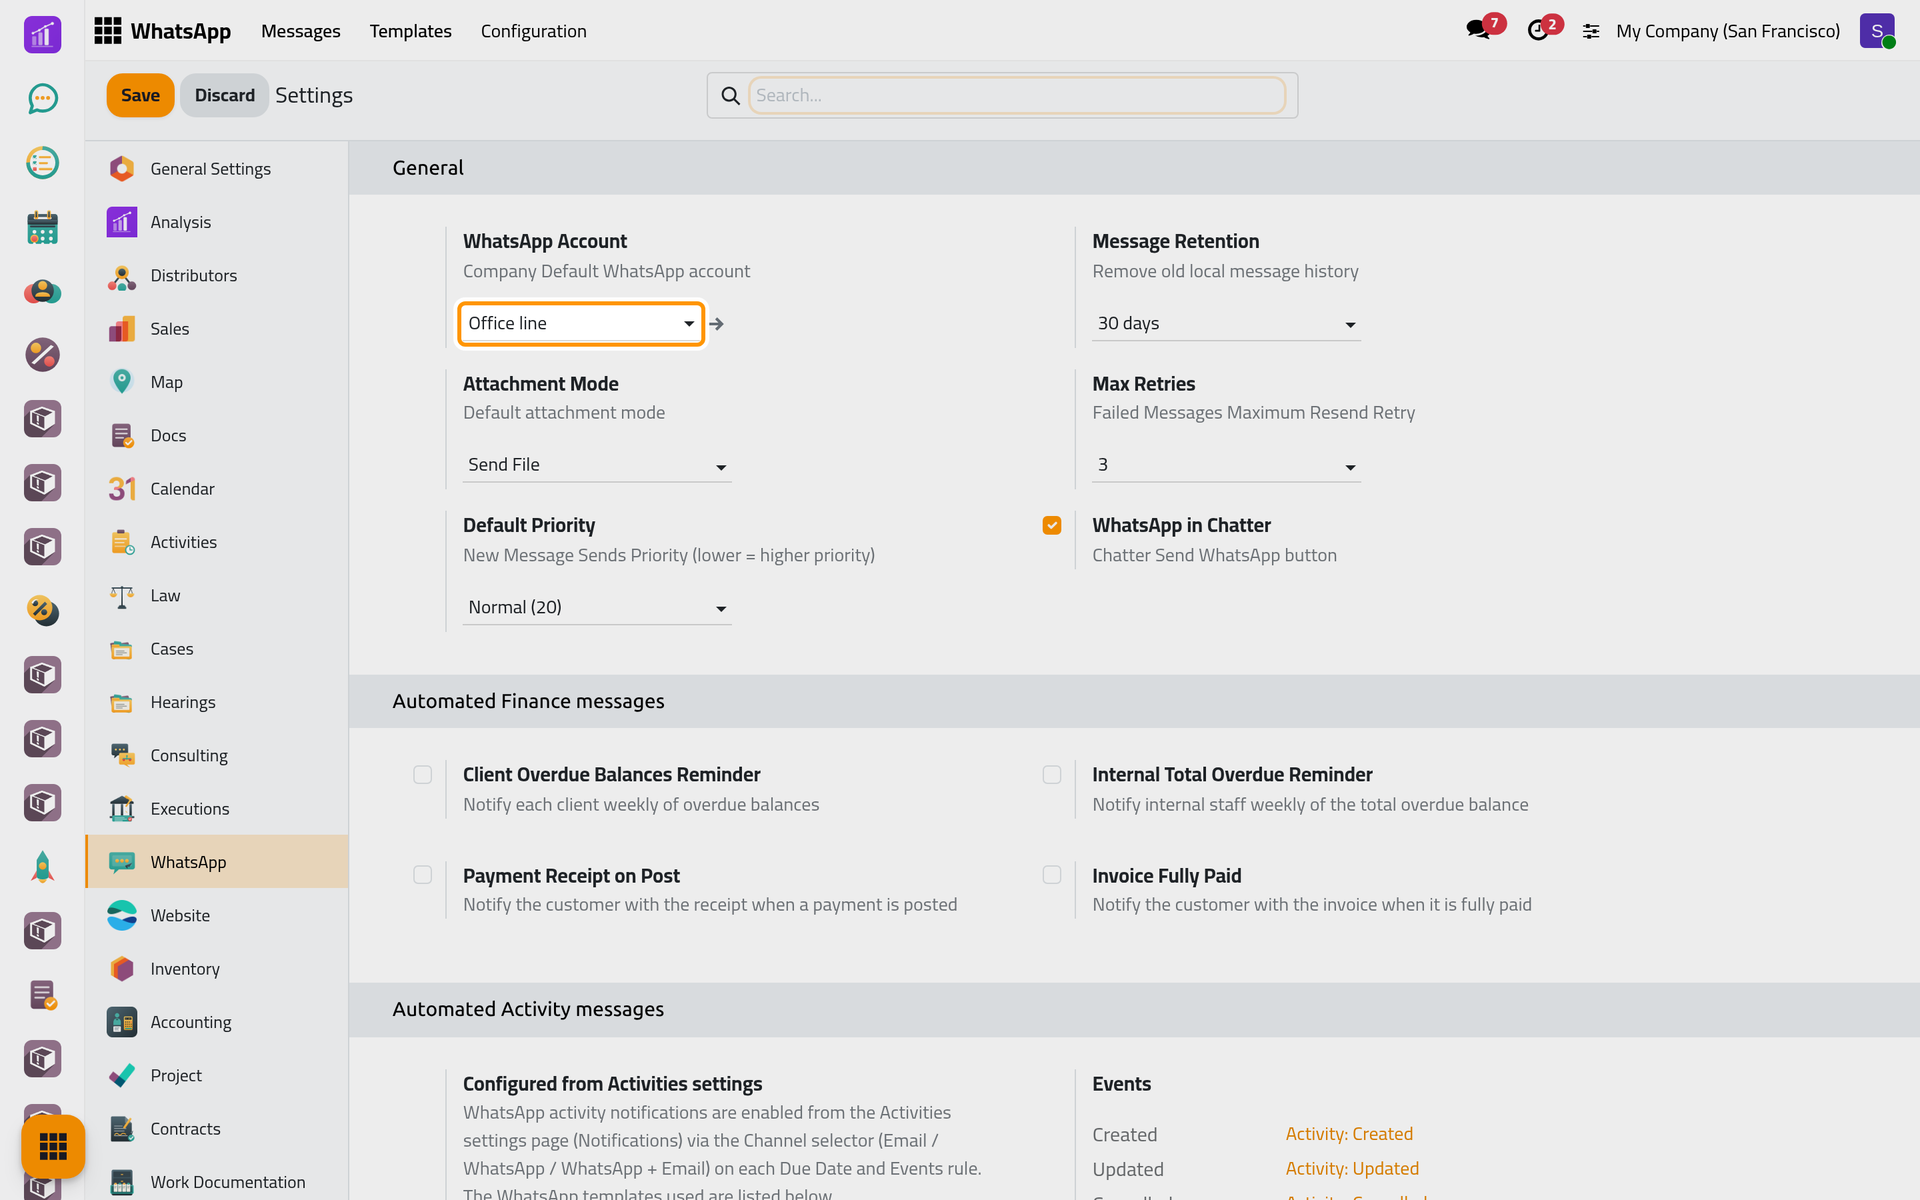Disable the WhatsApp in Chatter checkbox
1920x1200 pixels.
click(x=1052, y=526)
